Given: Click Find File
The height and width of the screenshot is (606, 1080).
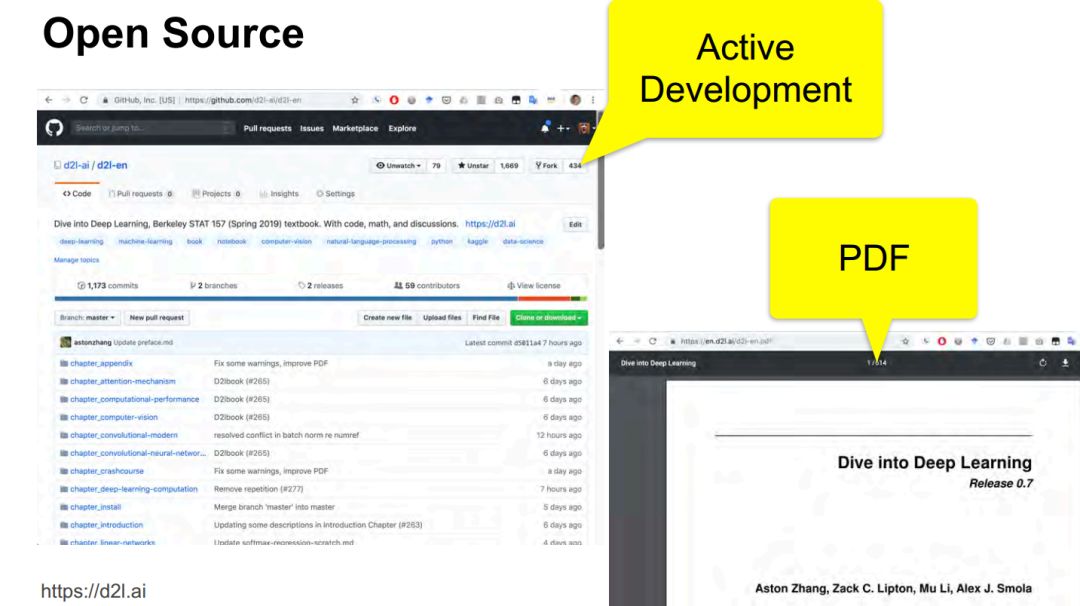Looking at the screenshot, I should click(x=486, y=317).
